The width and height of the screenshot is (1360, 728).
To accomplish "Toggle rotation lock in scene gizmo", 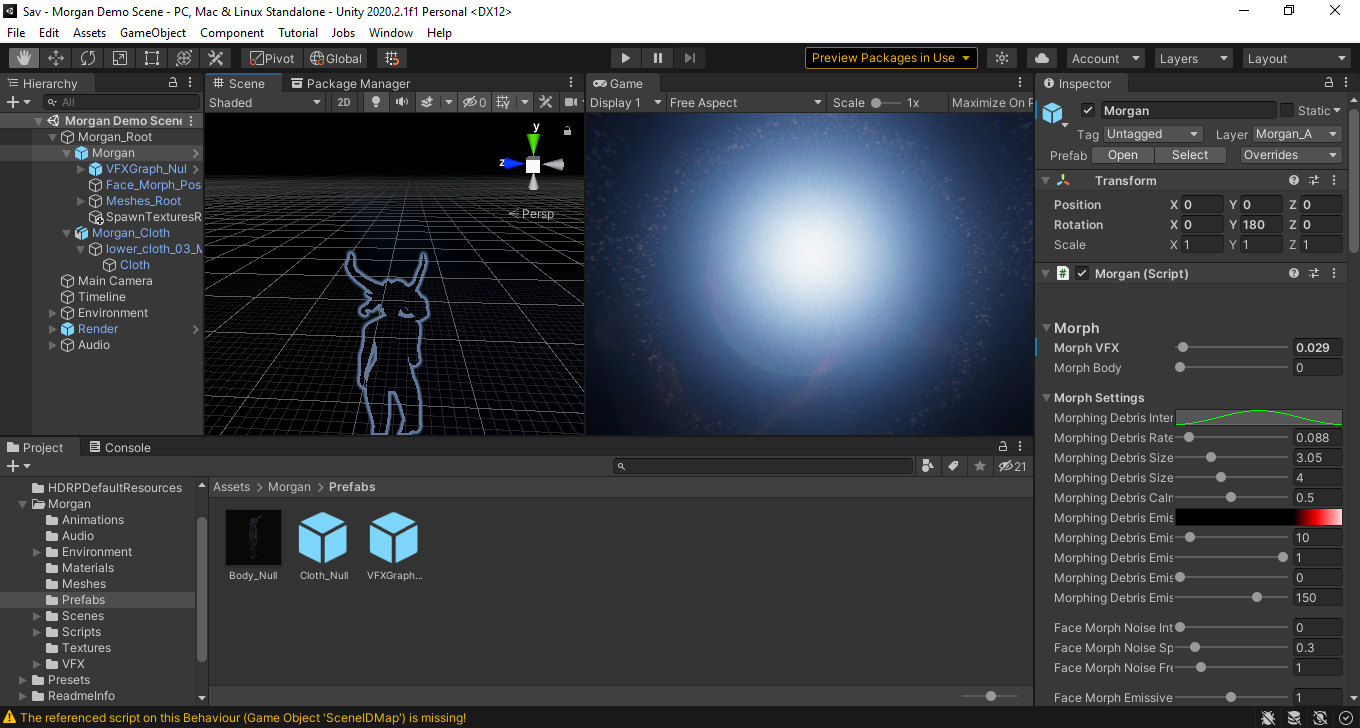I will pos(568,131).
